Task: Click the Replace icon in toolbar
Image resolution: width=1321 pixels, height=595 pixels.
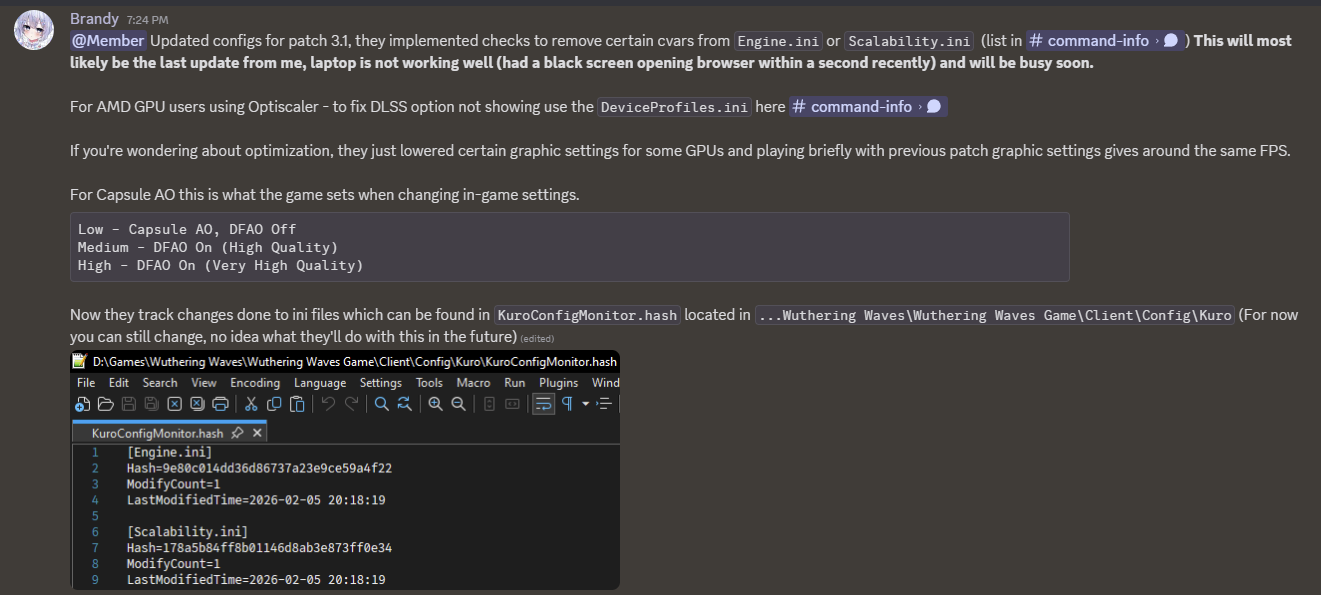Action: (404, 404)
